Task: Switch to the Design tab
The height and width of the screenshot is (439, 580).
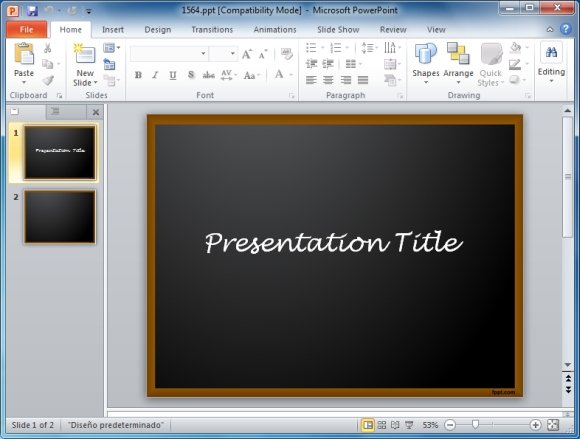Action: 158,30
